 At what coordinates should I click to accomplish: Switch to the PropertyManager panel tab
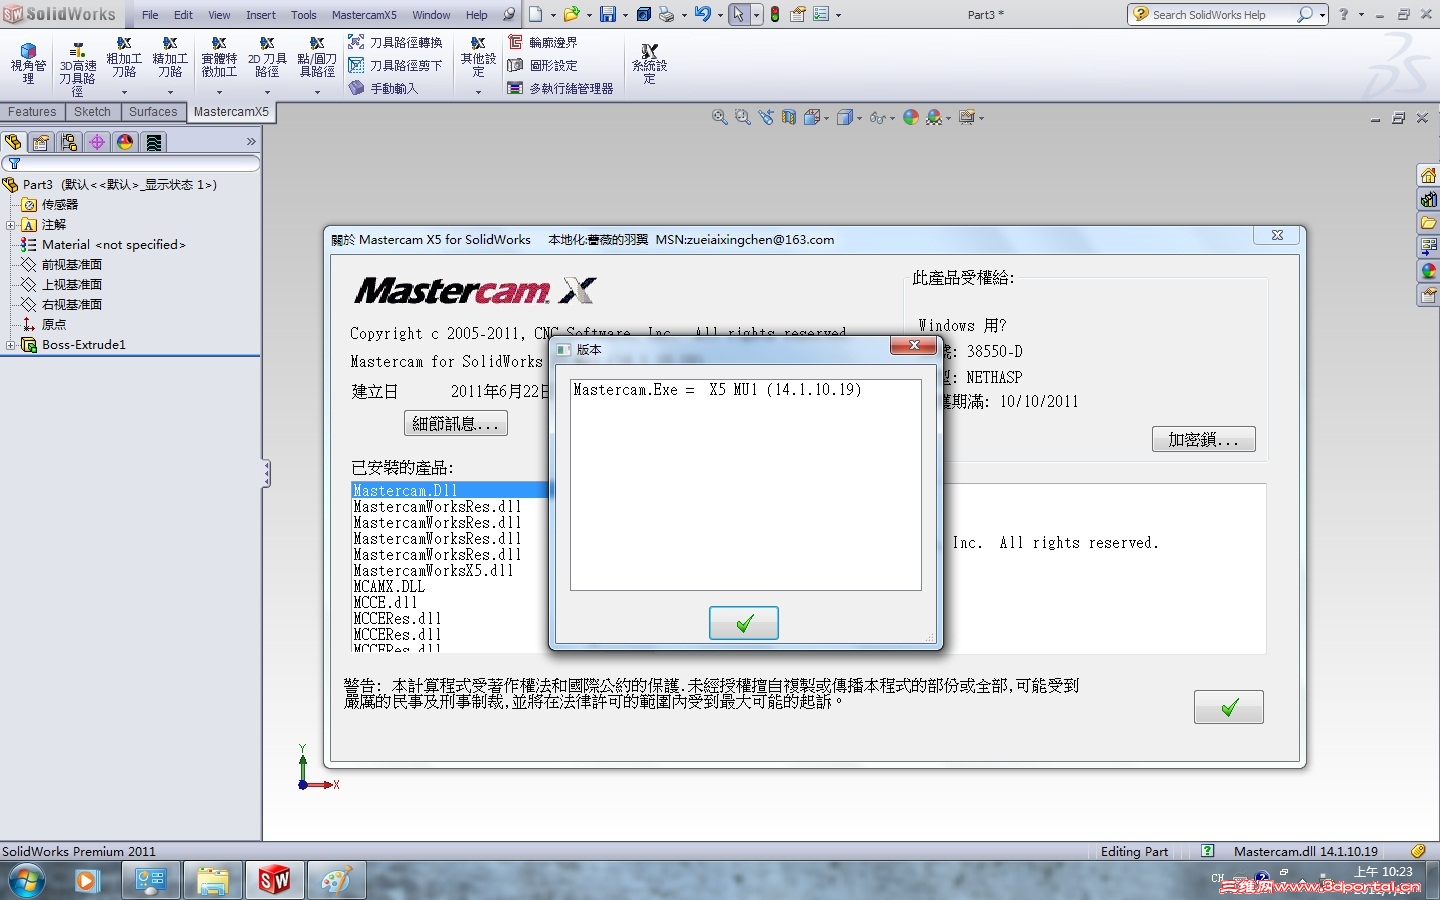click(x=41, y=142)
